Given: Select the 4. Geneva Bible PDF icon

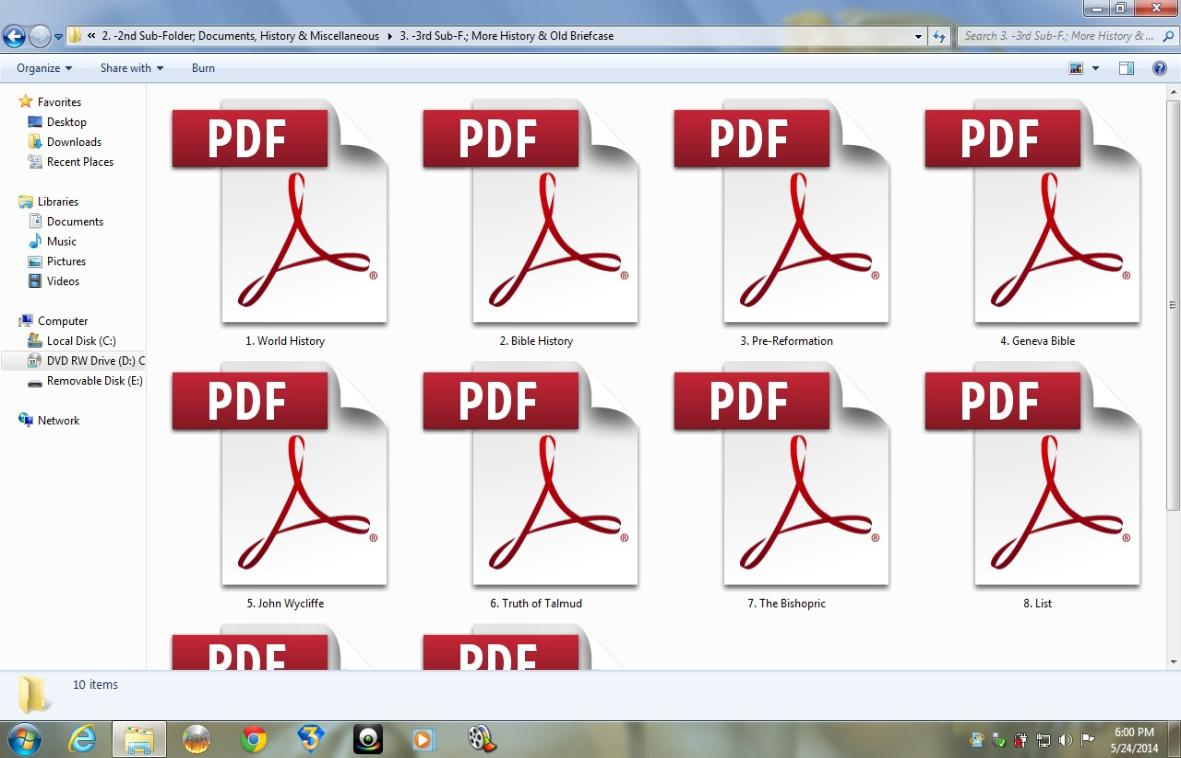Looking at the screenshot, I should click(1033, 212).
